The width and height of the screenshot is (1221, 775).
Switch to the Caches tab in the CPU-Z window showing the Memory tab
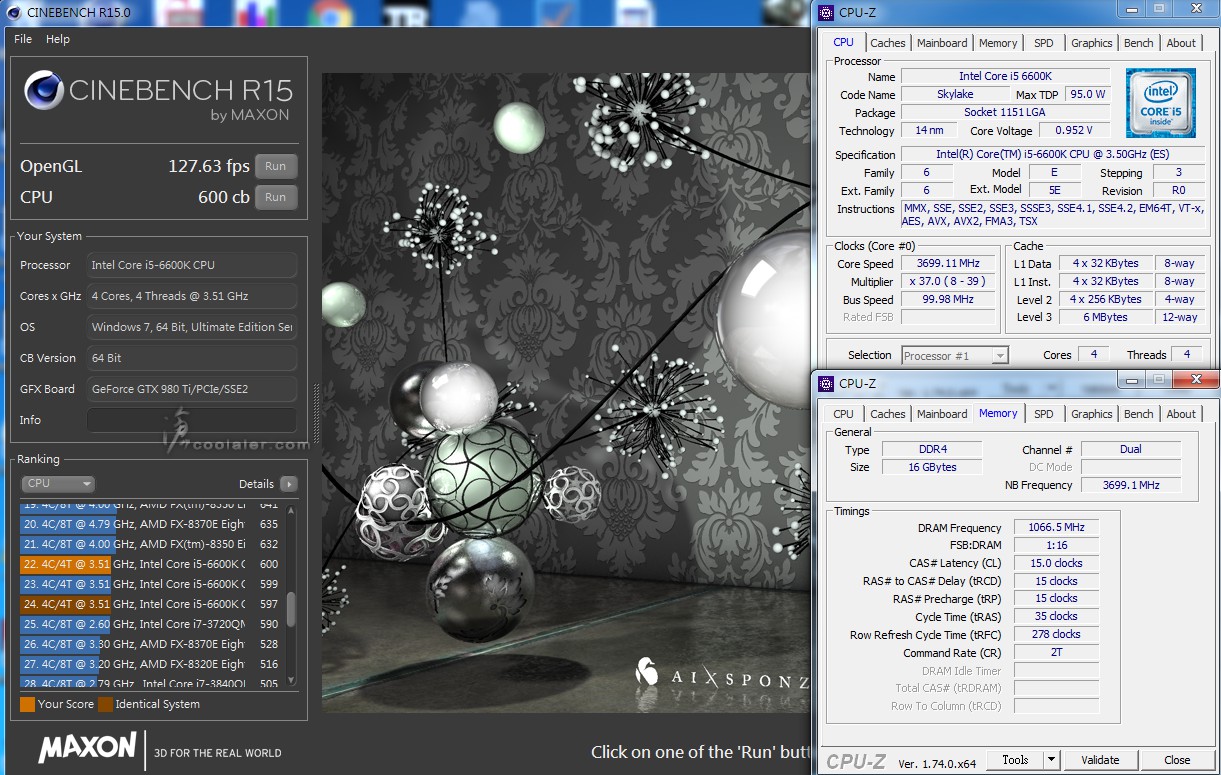click(x=887, y=414)
